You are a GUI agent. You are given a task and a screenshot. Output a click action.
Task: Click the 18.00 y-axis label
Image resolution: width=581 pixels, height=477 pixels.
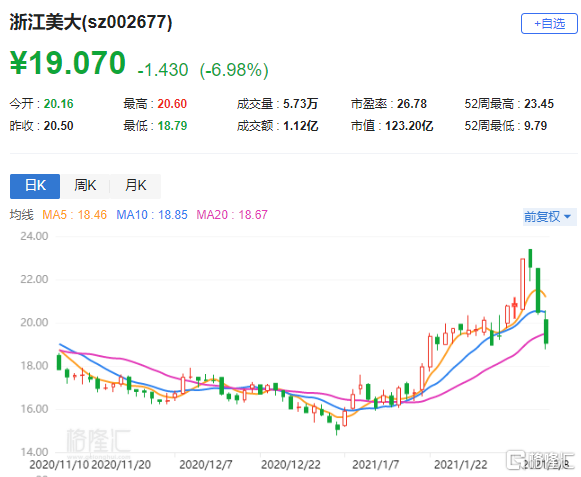click(34, 366)
